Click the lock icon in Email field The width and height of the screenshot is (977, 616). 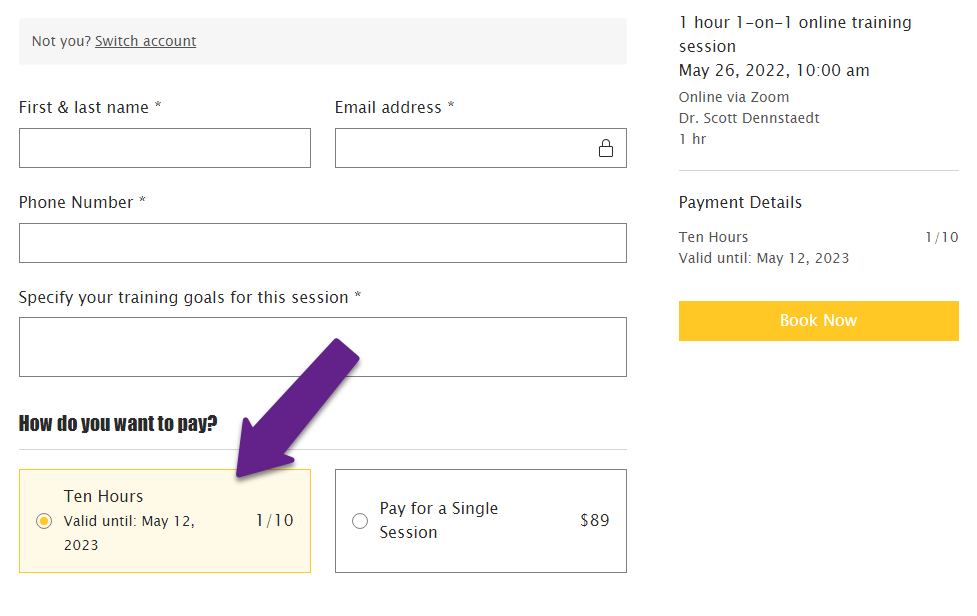(x=606, y=148)
